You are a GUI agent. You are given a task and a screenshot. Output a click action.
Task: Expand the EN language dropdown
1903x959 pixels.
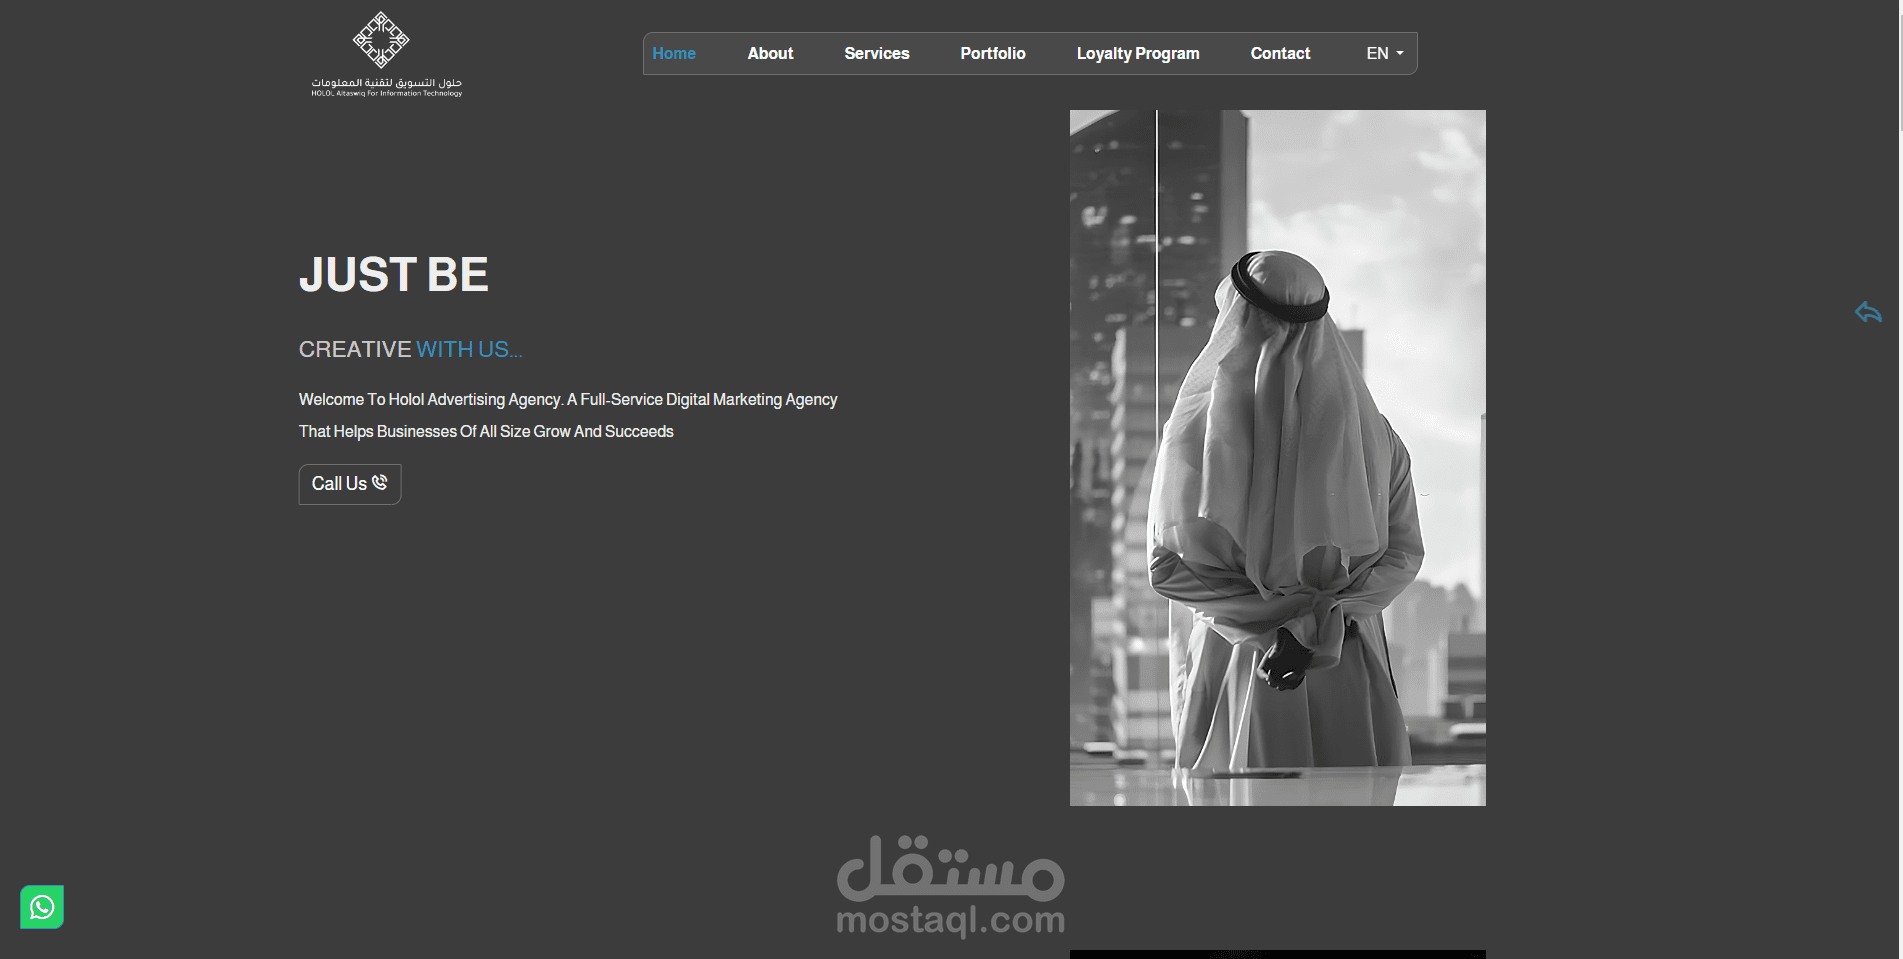1385,53
